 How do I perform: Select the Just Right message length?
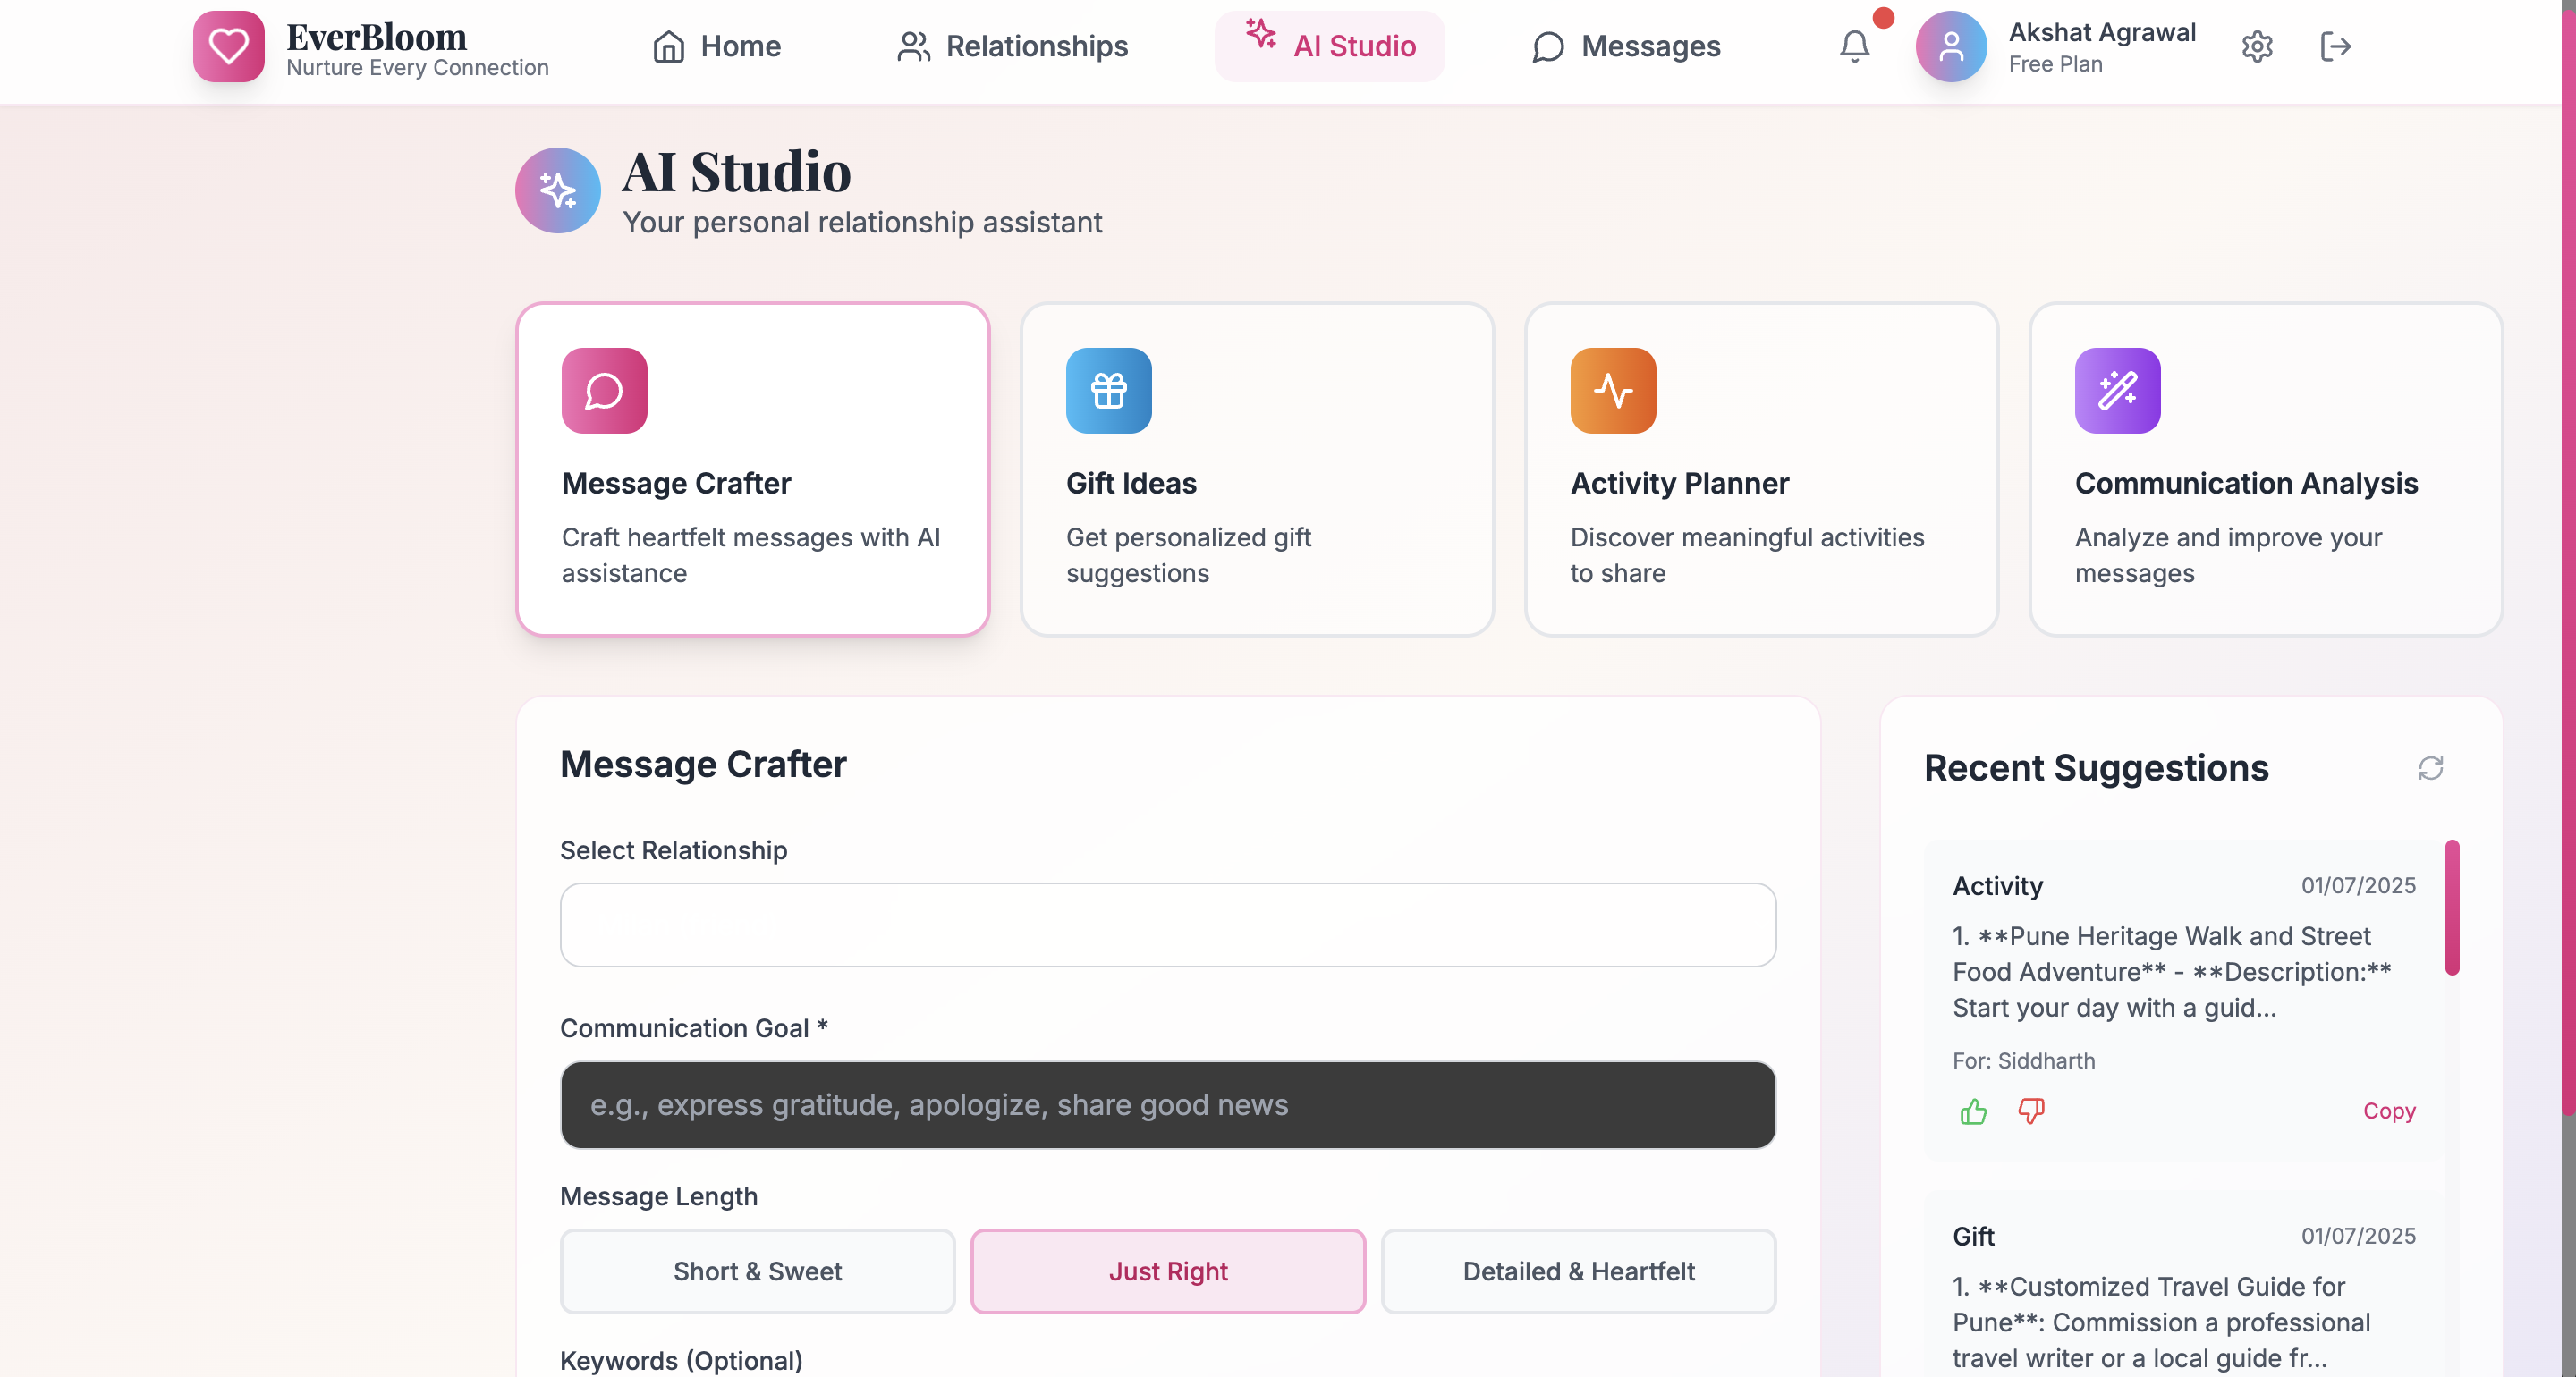coord(1167,1271)
